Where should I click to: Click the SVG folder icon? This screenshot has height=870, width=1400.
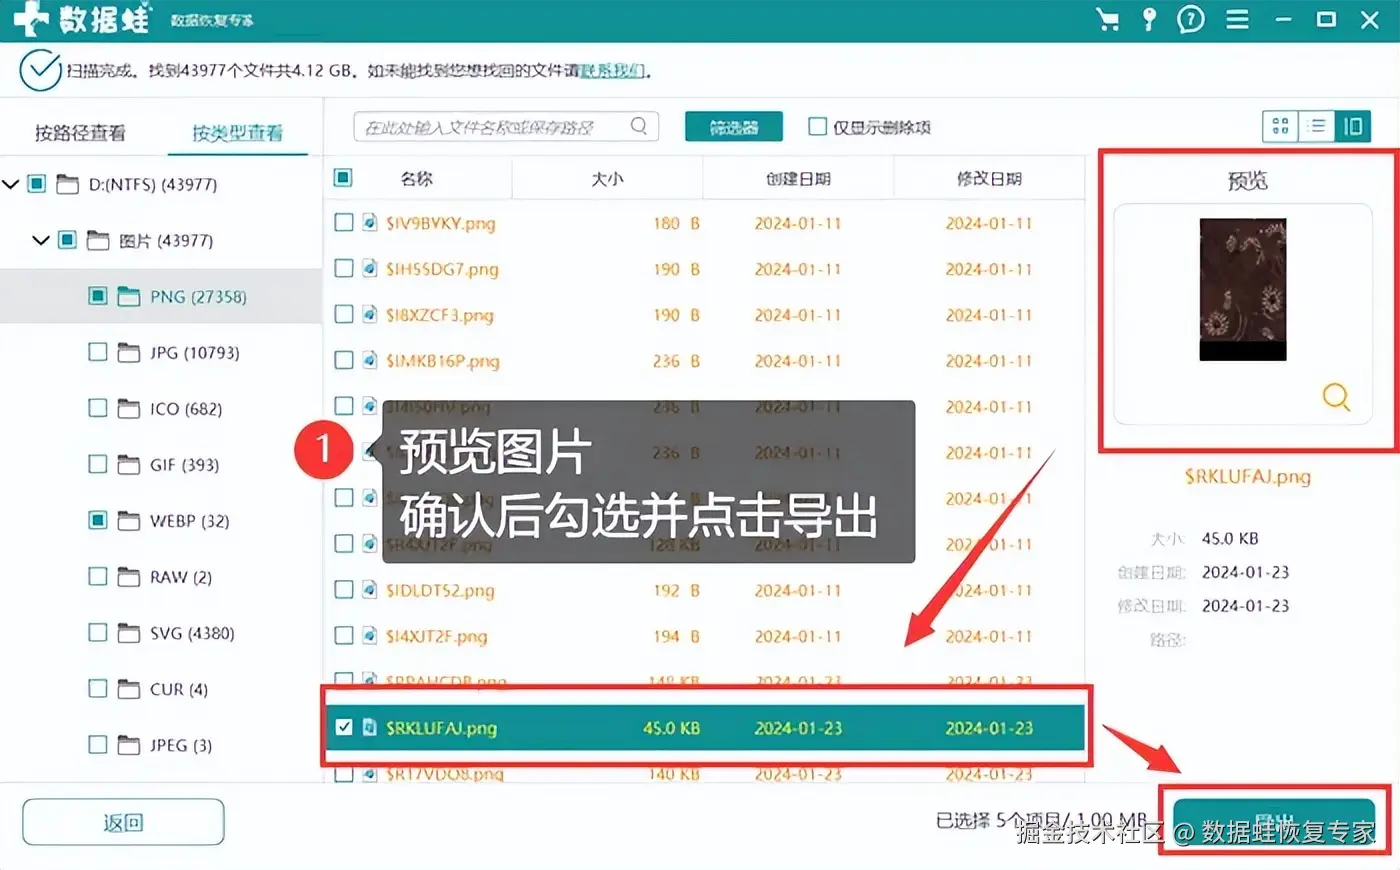point(128,632)
